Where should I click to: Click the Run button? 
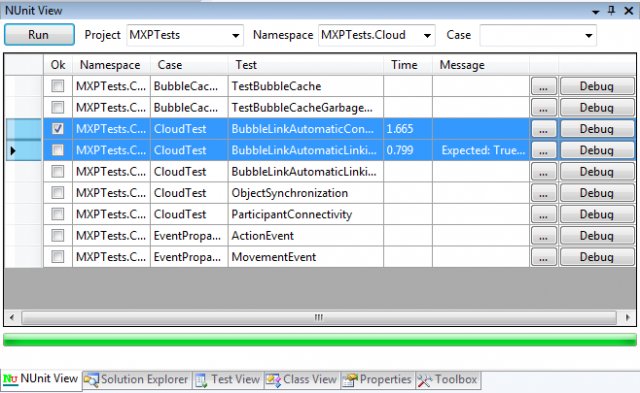tap(39, 35)
